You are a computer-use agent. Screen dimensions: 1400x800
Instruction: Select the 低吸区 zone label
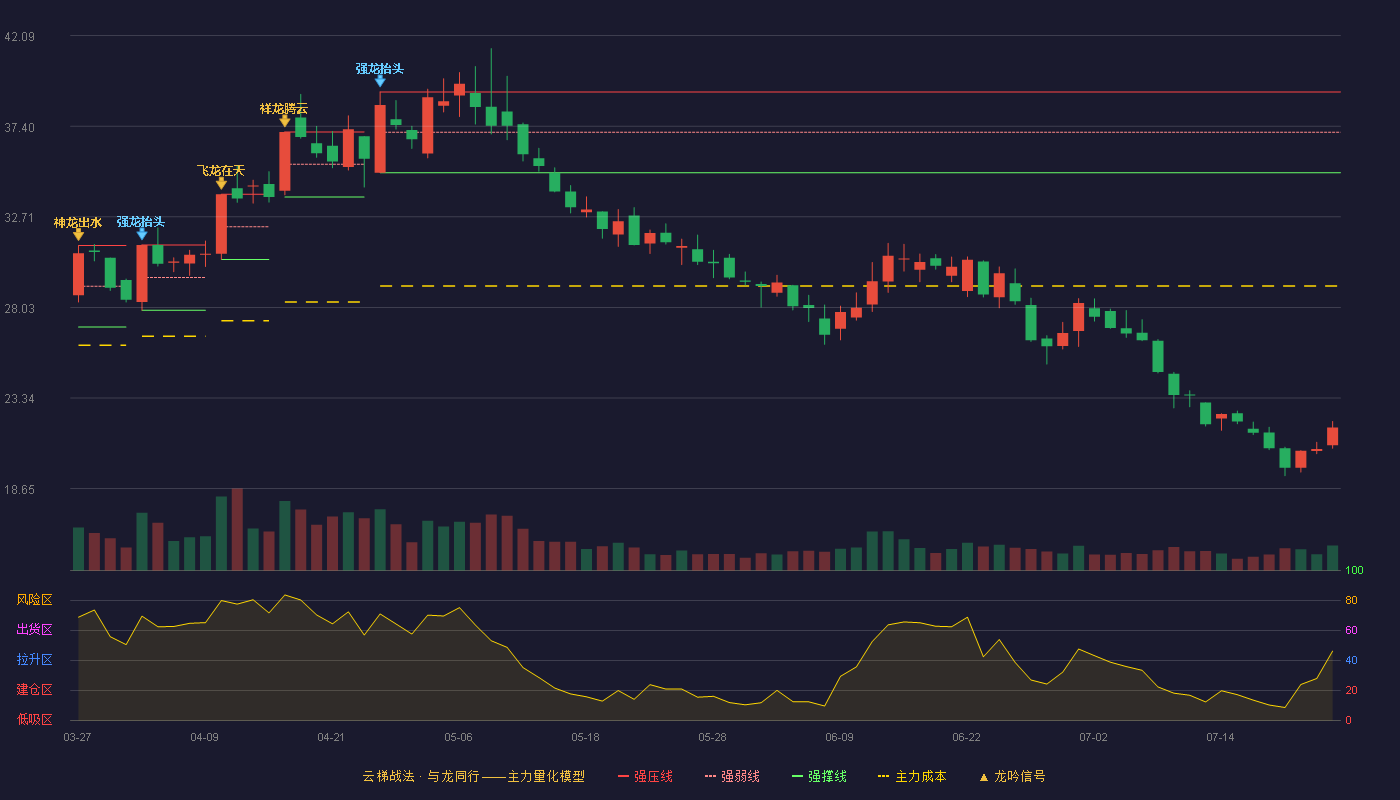pyautogui.click(x=34, y=719)
